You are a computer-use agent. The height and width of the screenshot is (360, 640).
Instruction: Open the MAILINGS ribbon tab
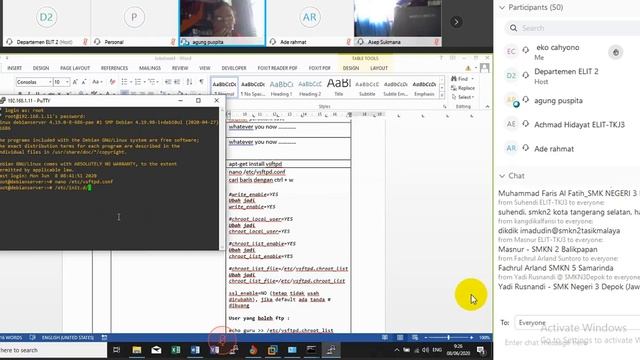[150, 68]
